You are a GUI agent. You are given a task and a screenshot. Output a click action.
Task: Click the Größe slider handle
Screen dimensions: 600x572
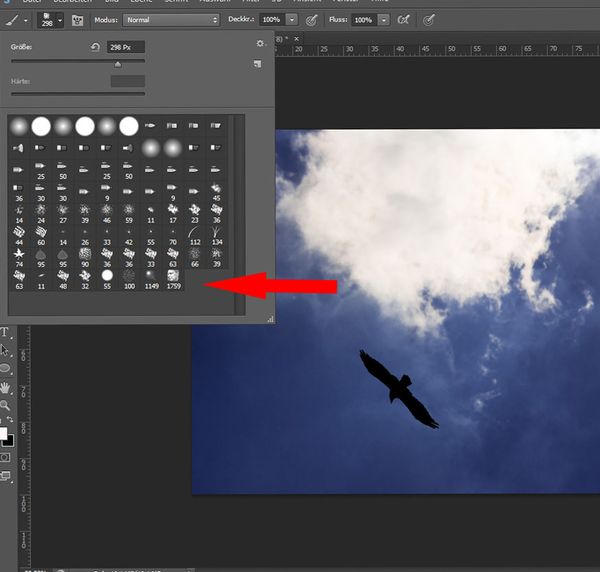click(117, 63)
